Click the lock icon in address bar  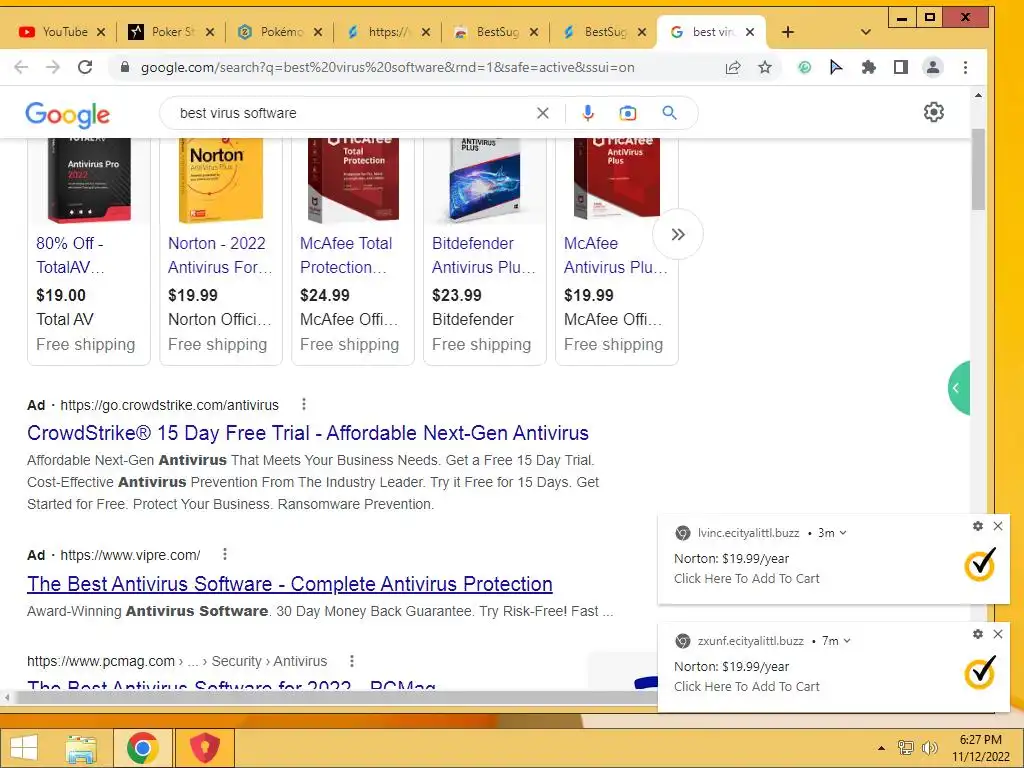coord(125,67)
